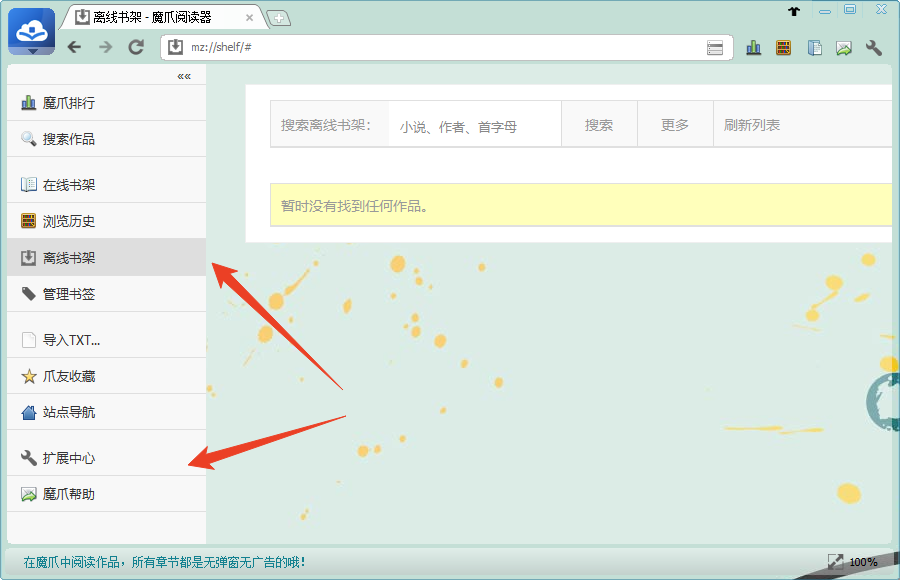This screenshot has width=900, height=580.
Task: Open the wrench settings icon in toolbar
Action: 873,47
